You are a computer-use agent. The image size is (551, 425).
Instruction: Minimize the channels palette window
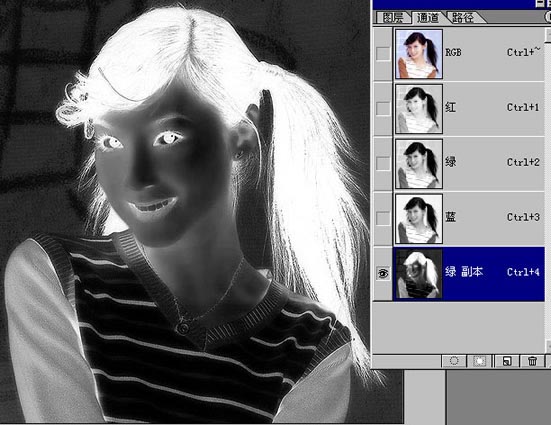540,4
